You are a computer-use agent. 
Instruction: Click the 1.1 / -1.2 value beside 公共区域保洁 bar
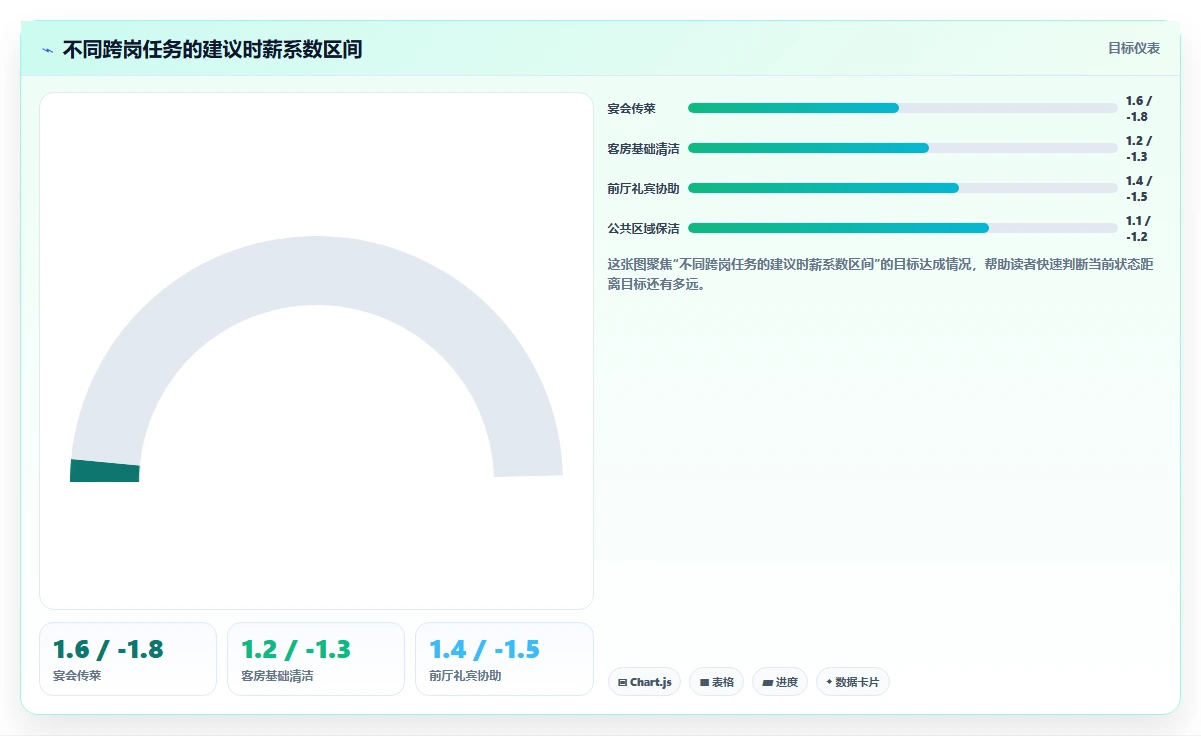point(1139,228)
